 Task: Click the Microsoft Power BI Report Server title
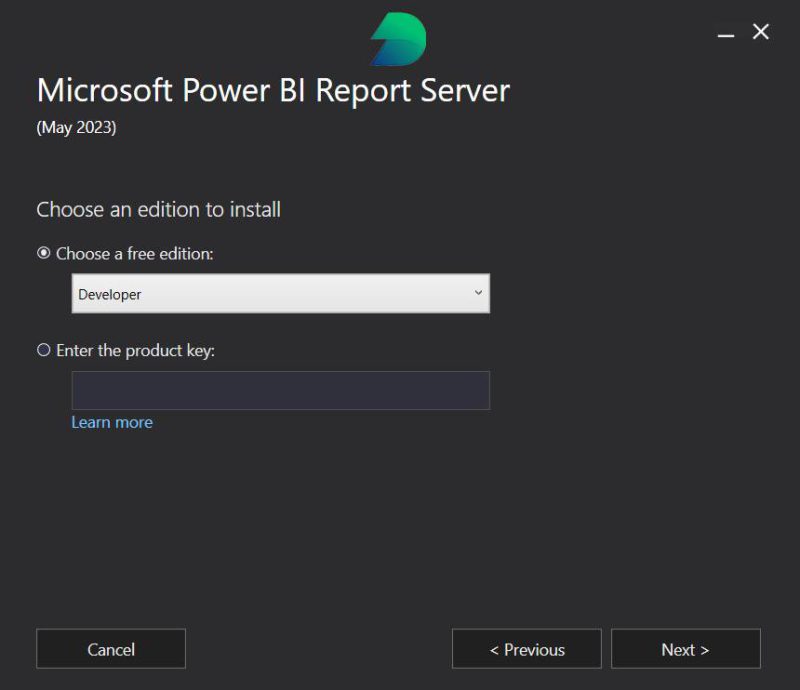coord(272,91)
